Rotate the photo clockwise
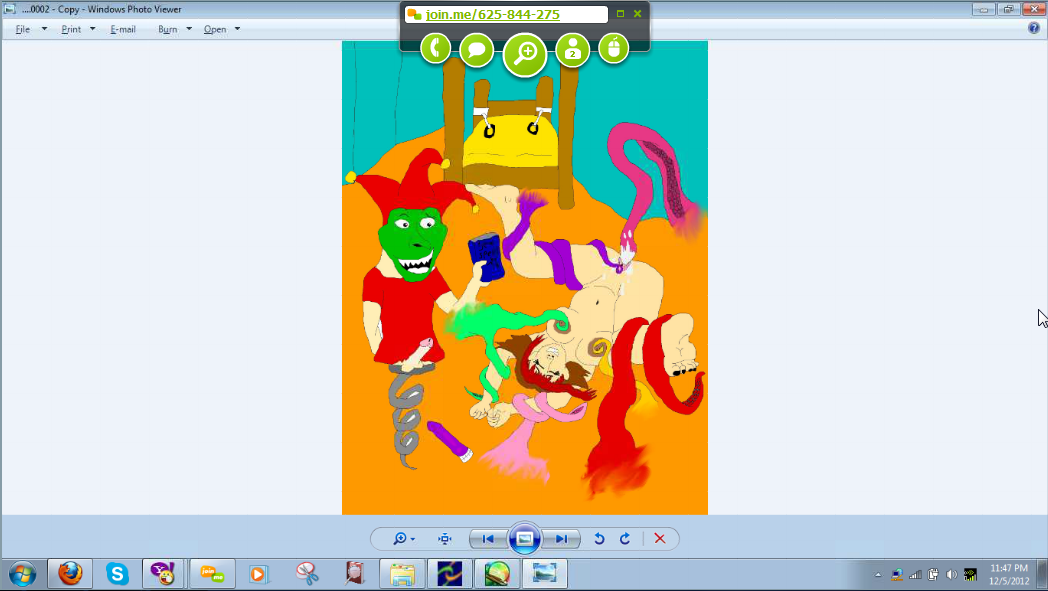This screenshot has height=591, width=1048. pos(625,539)
